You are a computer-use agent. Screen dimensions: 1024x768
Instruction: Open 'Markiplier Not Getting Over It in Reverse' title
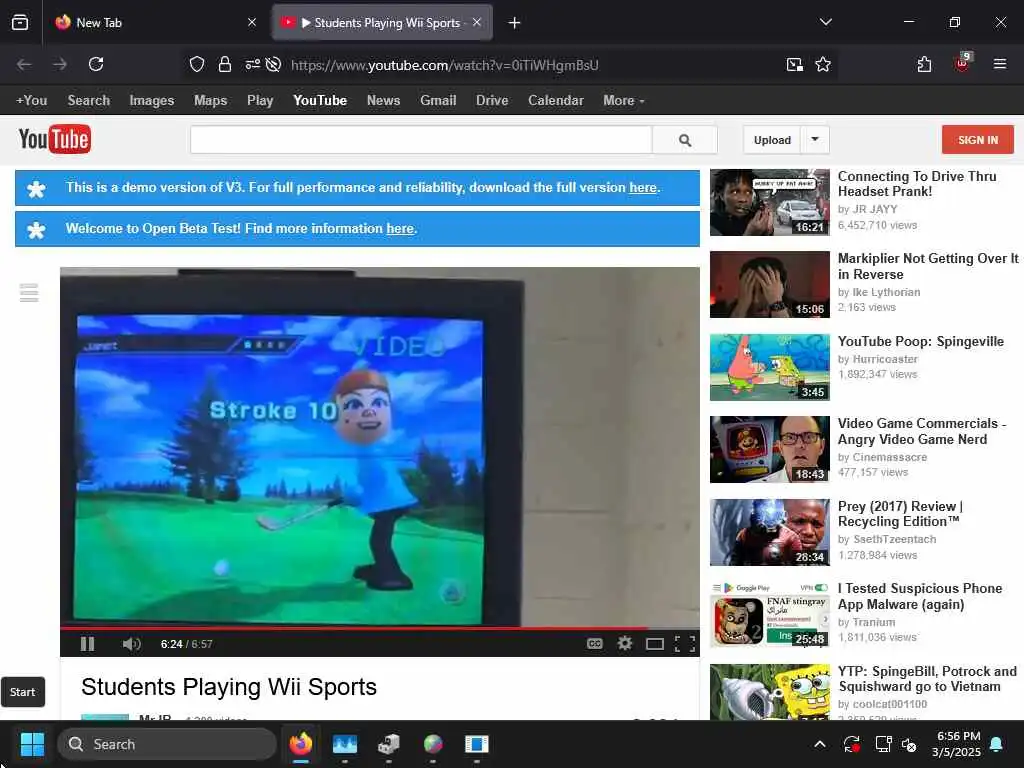click(x=927, y=266)
